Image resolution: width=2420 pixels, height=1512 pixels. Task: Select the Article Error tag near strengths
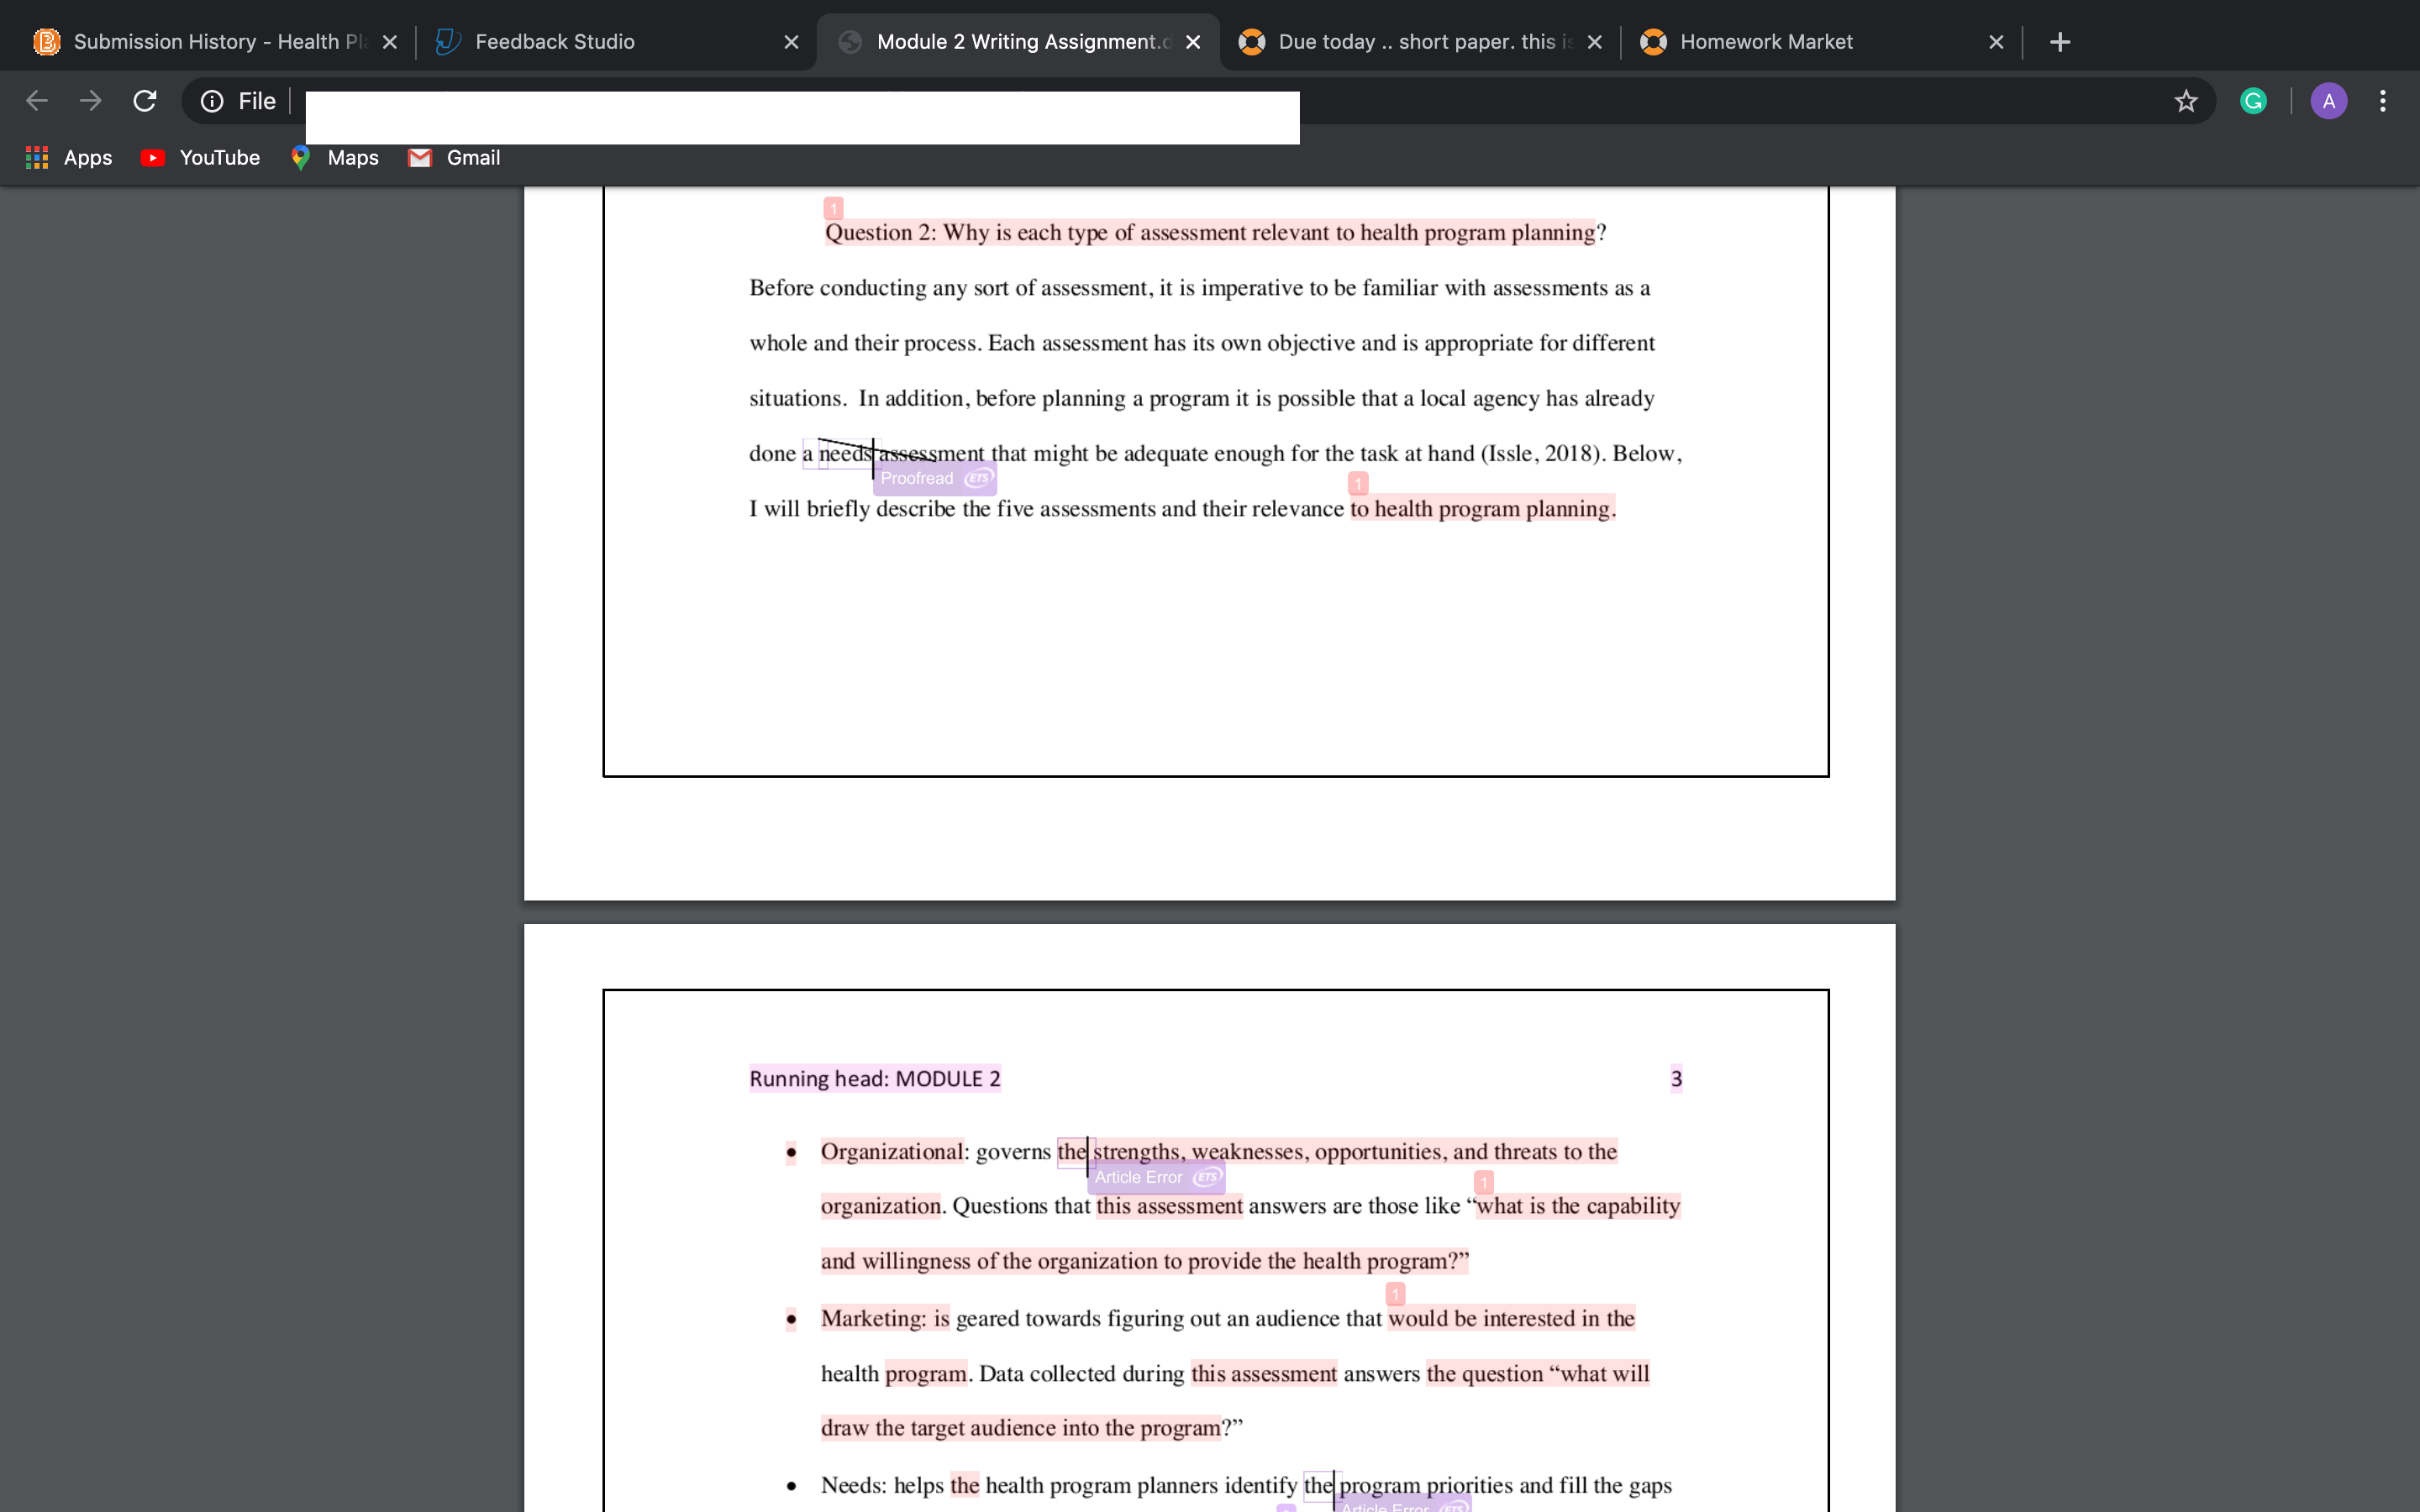1156,1178
